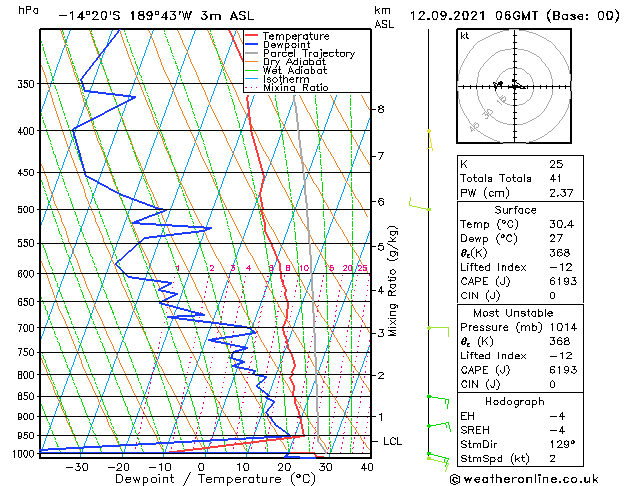
Task: Click the weatheronline.co.uk copyright link
Action: 524,479
